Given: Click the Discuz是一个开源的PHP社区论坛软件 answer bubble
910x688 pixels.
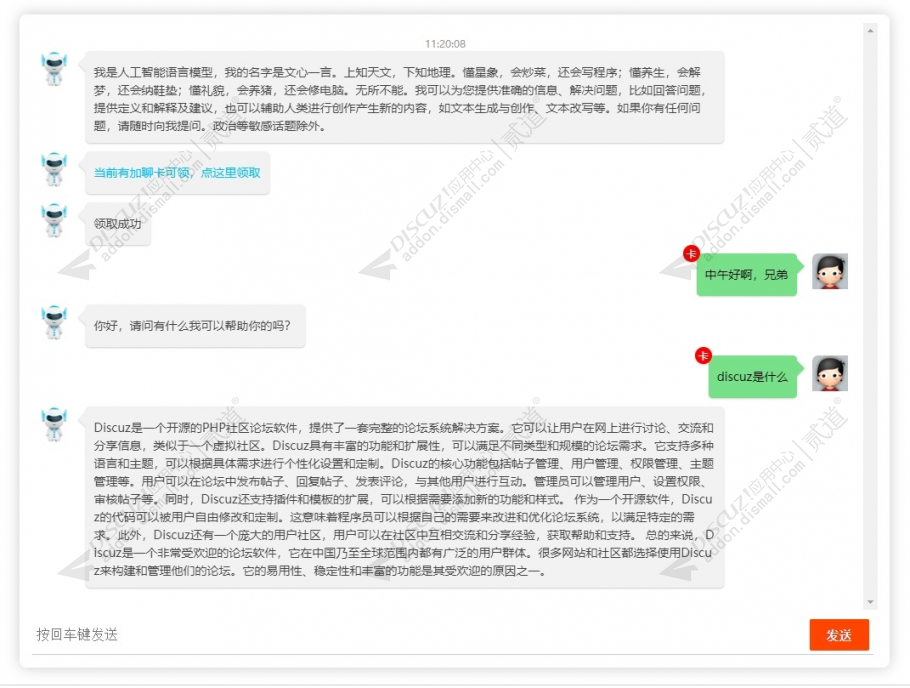Looking at the screenshot, I should 405,498.
